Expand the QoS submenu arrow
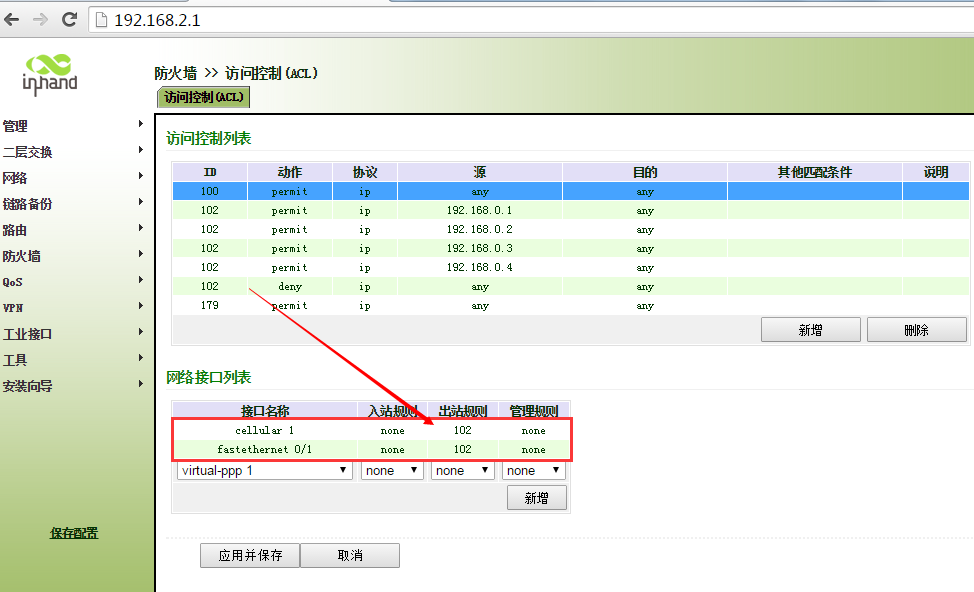 pos(141,280)
